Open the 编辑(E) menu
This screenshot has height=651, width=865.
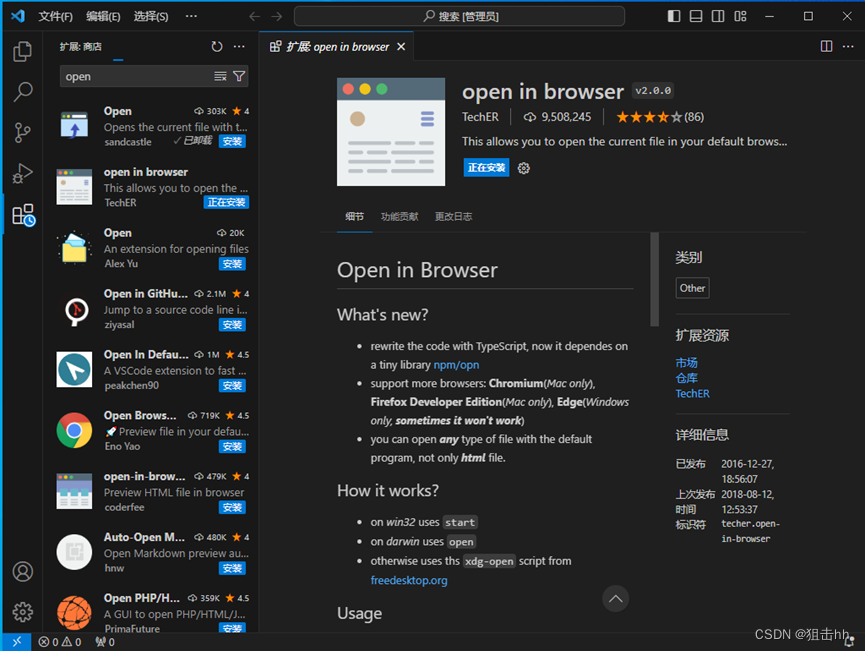(x=103, y=17)
